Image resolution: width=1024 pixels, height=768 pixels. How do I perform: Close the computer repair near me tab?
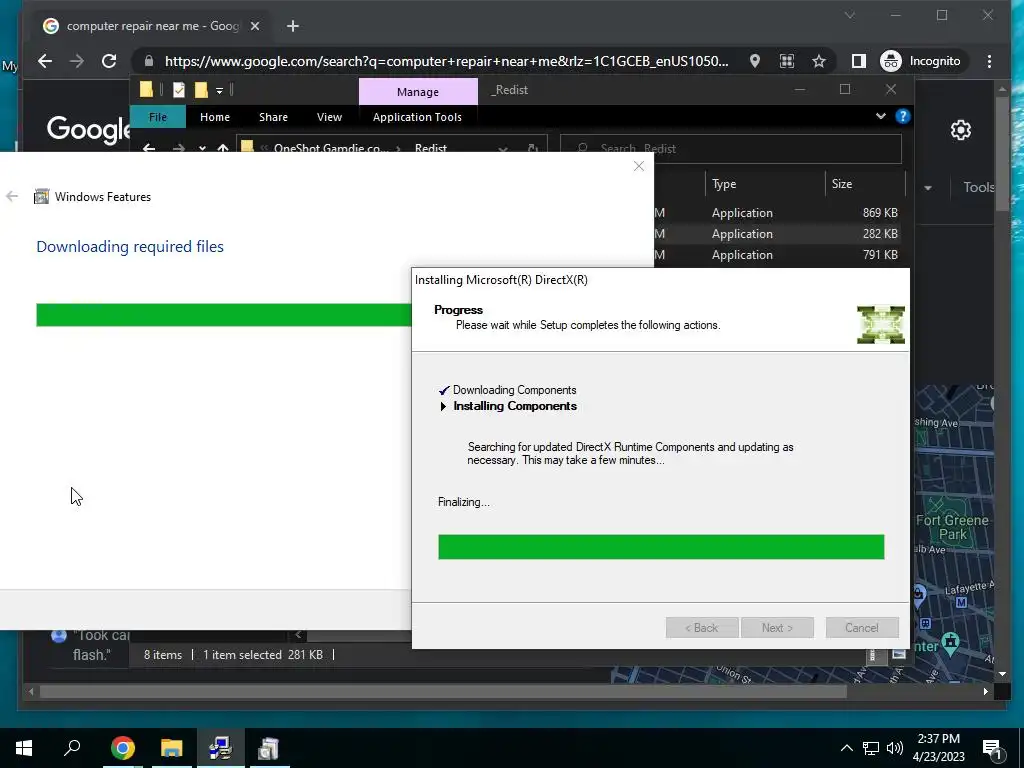pos(255,26)
